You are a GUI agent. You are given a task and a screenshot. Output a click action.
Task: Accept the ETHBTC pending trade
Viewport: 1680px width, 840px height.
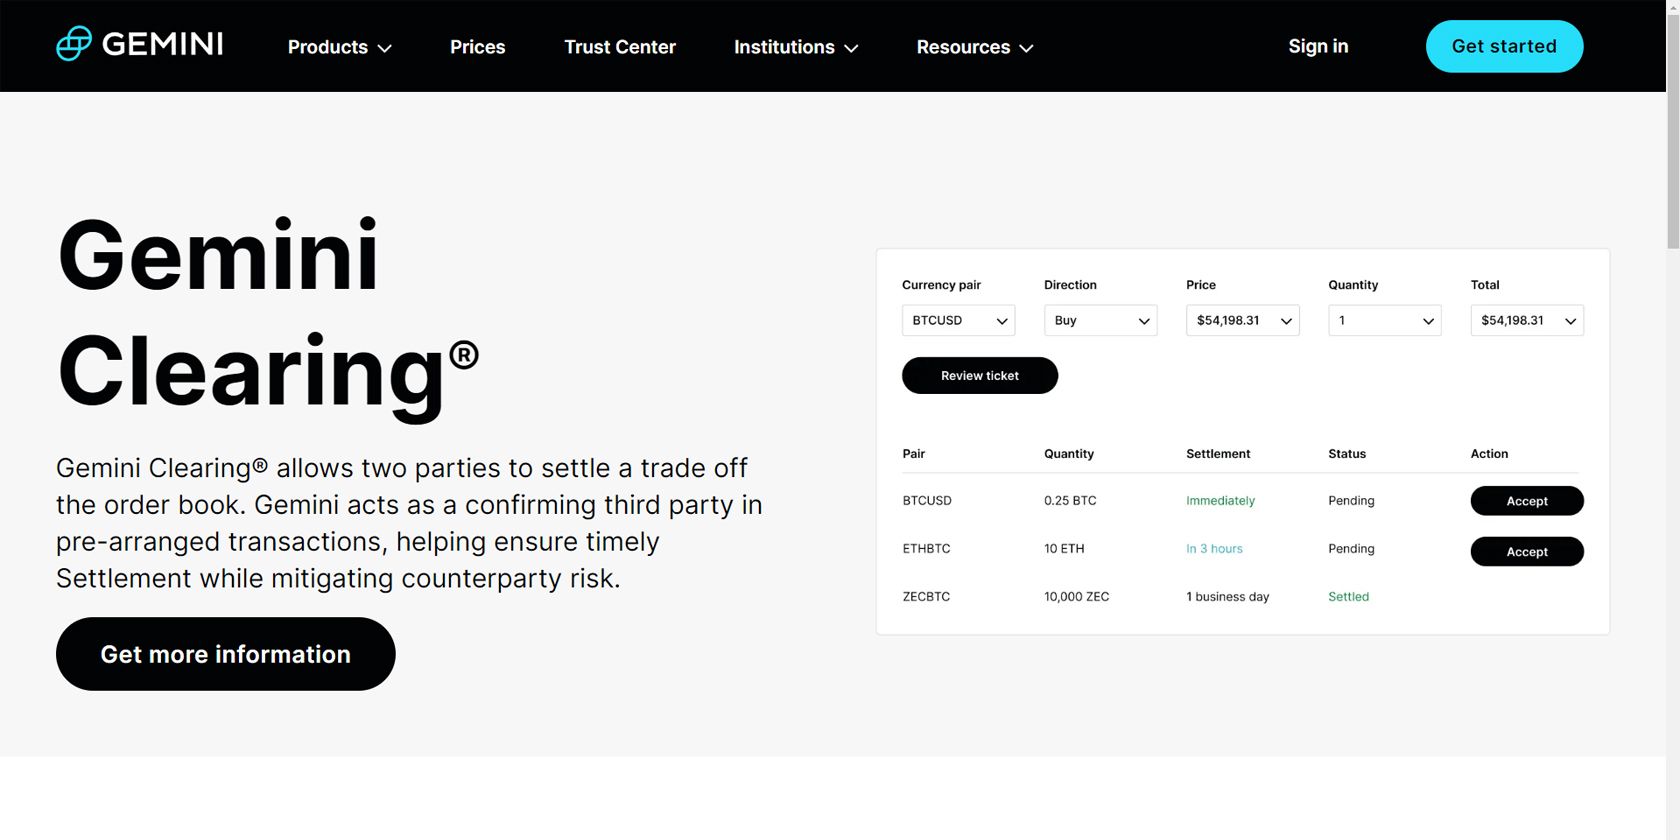point(1526,552)
